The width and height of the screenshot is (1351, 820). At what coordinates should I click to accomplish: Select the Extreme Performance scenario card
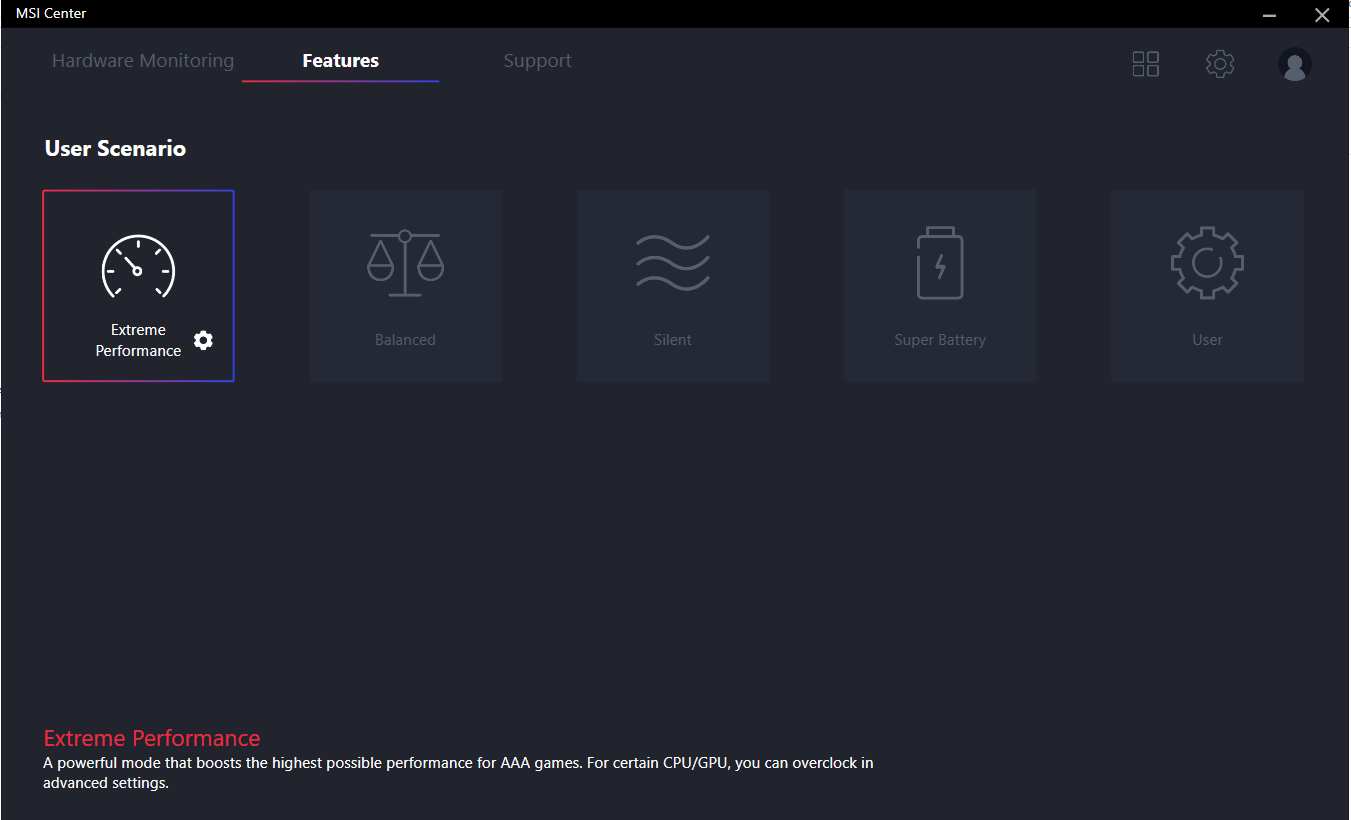pos(138,286)
